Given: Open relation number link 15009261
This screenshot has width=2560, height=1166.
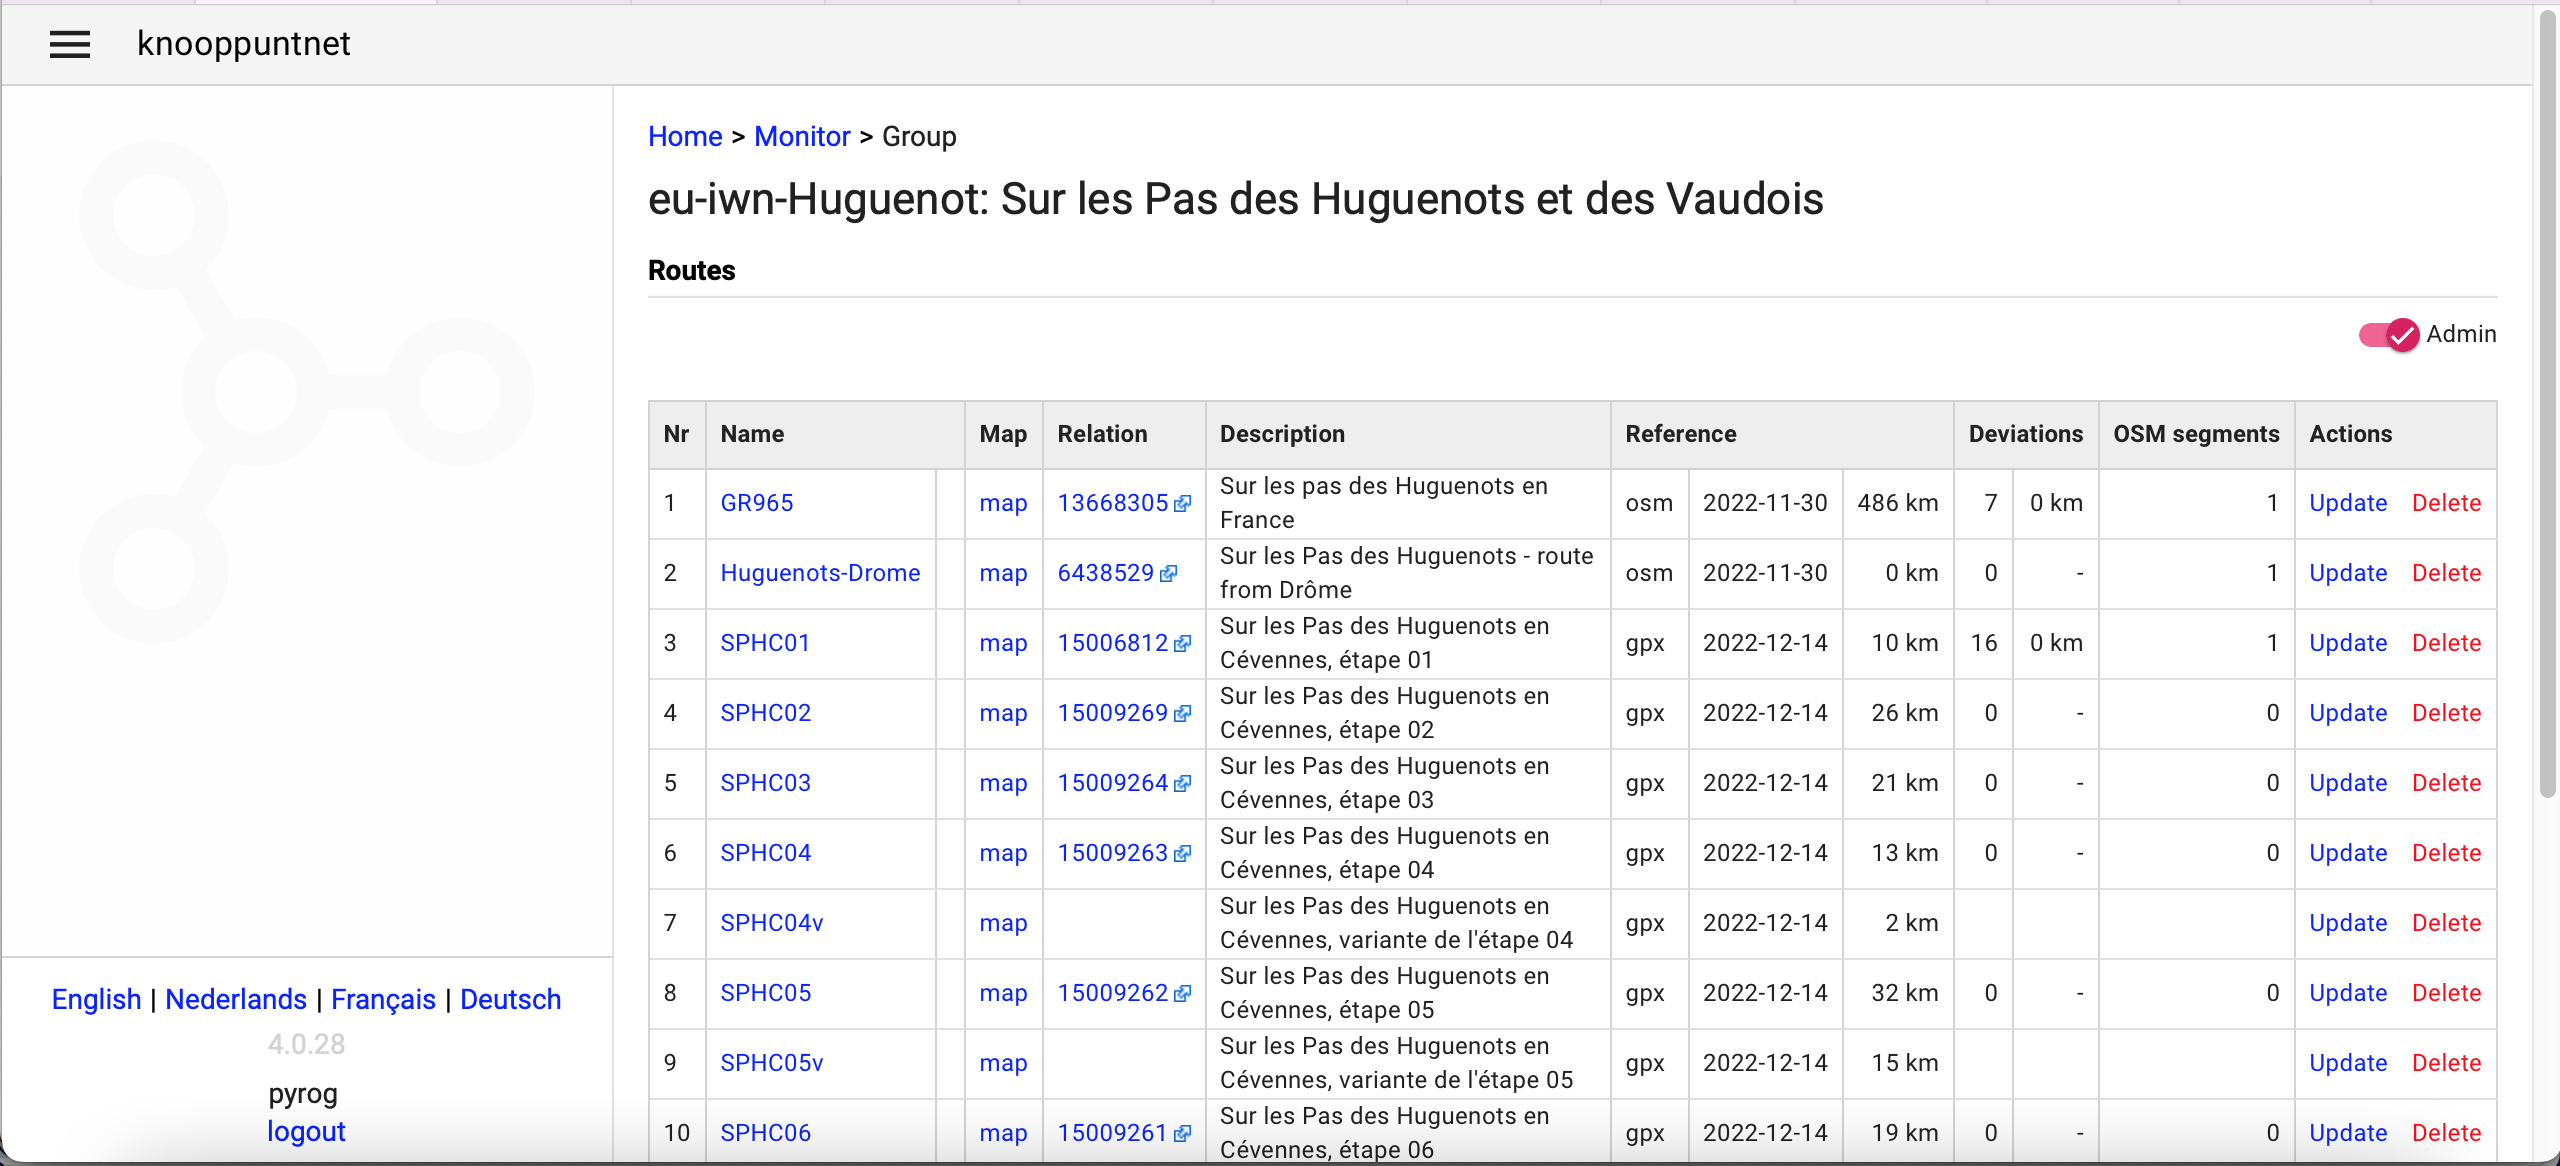Looking at the screenshot, I should [x=1111, y=1133].
